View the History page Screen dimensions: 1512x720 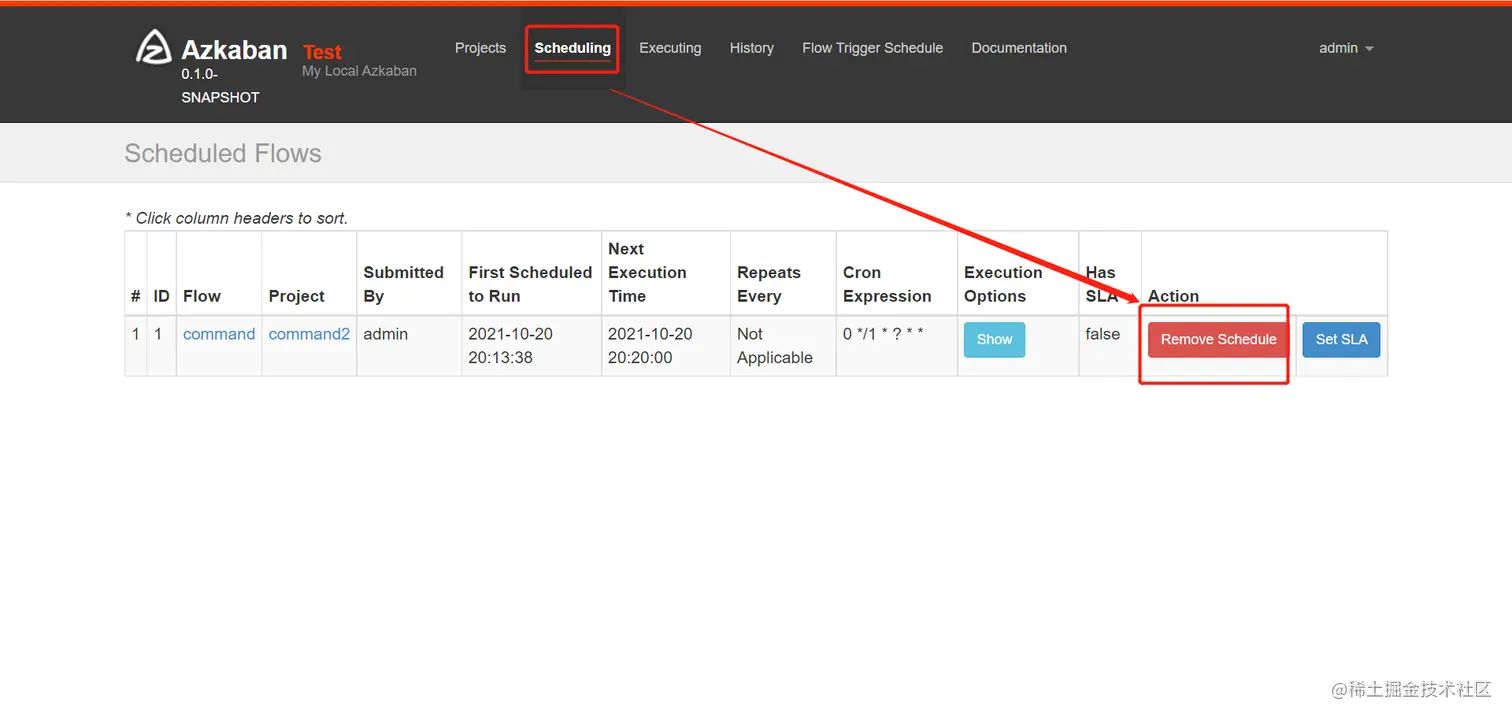[x=752, y=48]
